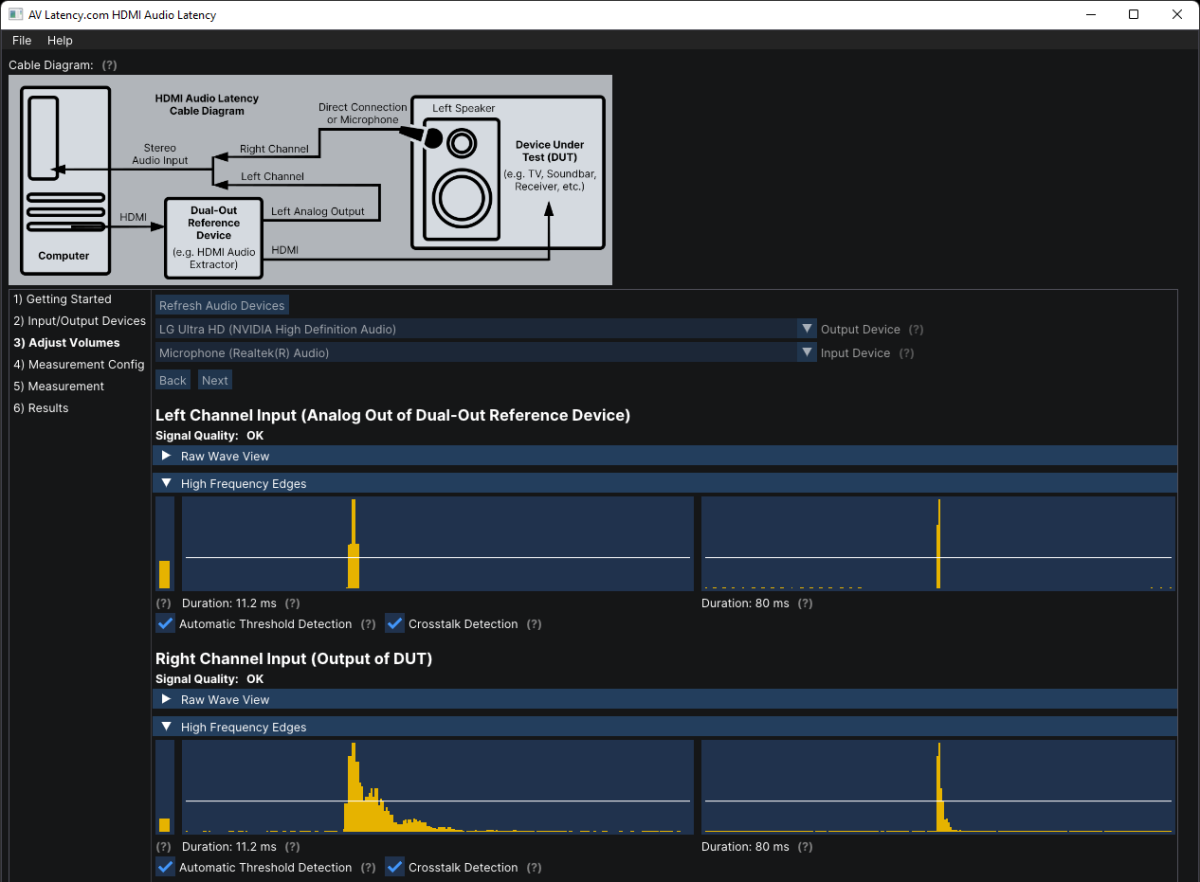1200x882 pixels.
Task: Open the Help menu
Action: [60, 41]
